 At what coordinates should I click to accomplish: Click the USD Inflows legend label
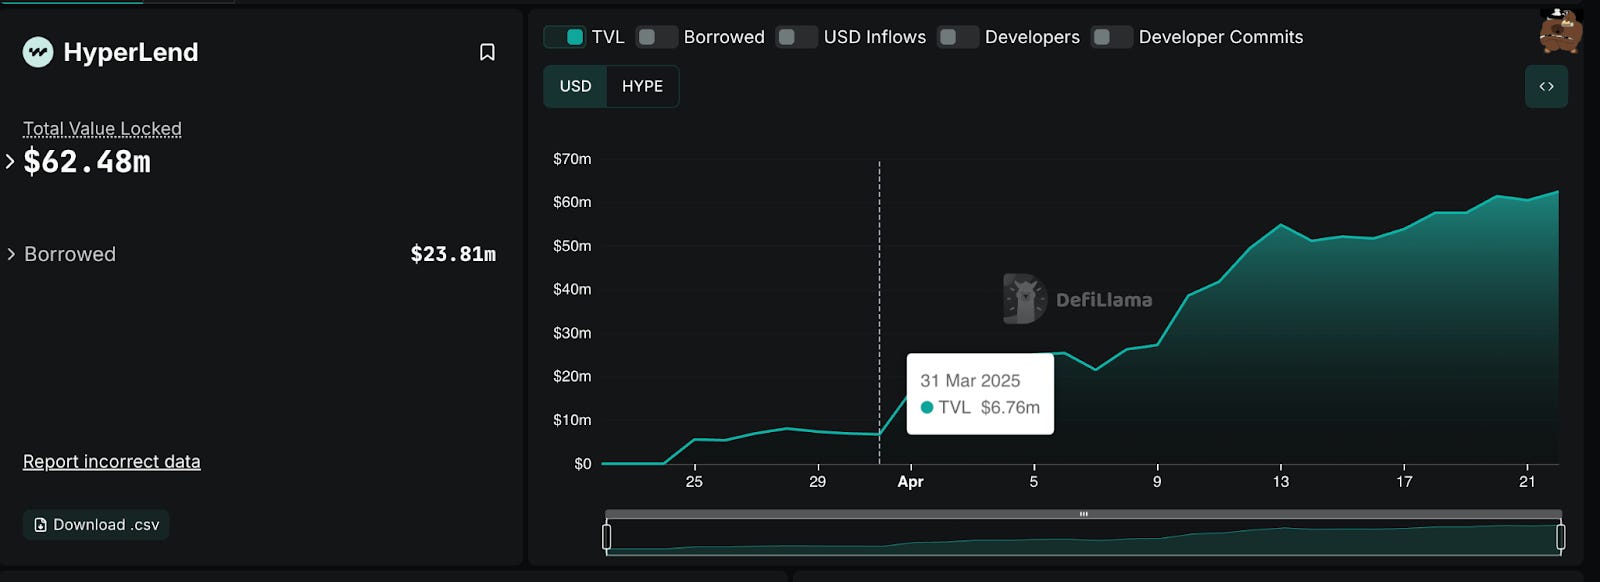click(875, 37)
